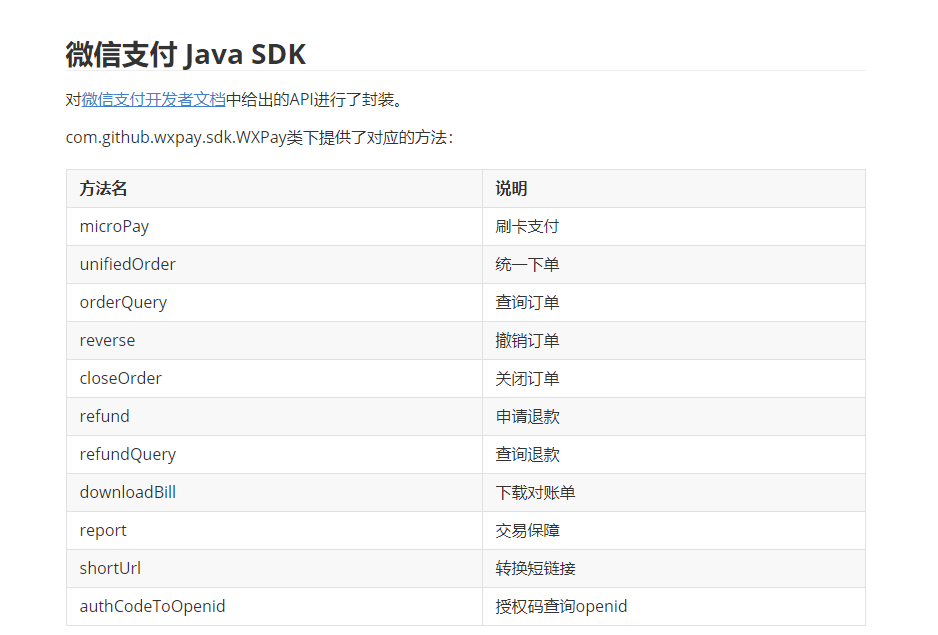Click the microPay method cell
This screenshot has height=635, width=938.
275,226
